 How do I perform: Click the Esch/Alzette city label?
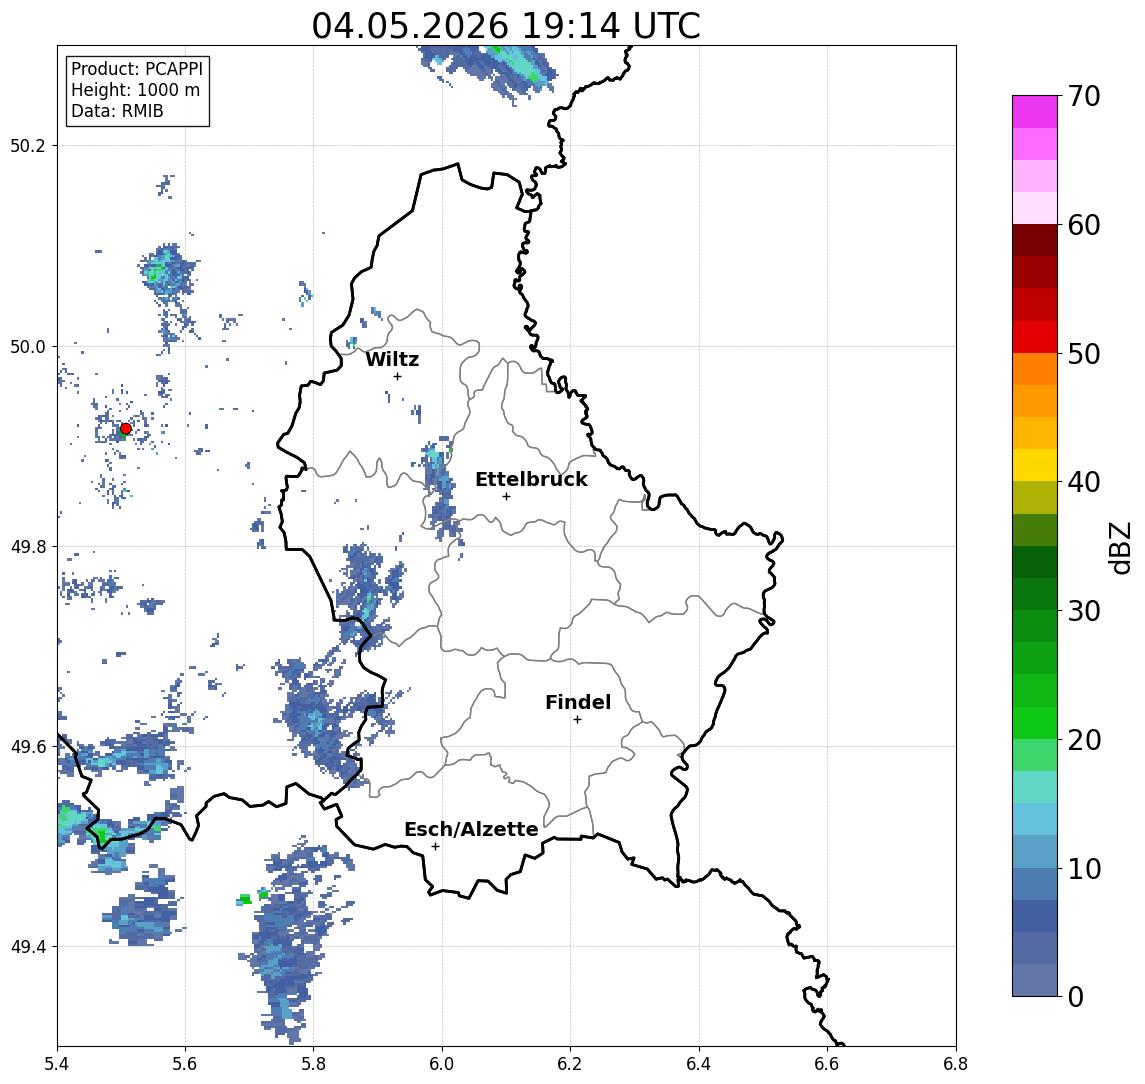tap(471, 829)
